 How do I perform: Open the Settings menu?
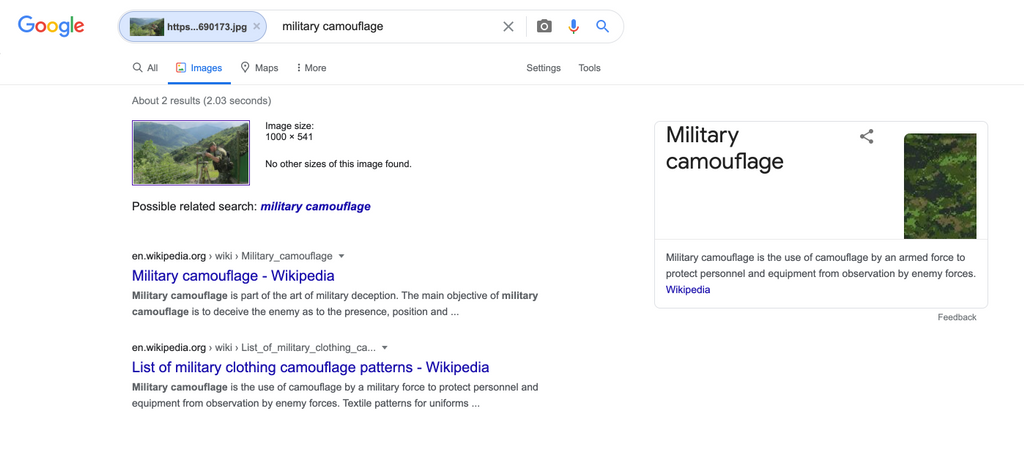pos(543,68)
